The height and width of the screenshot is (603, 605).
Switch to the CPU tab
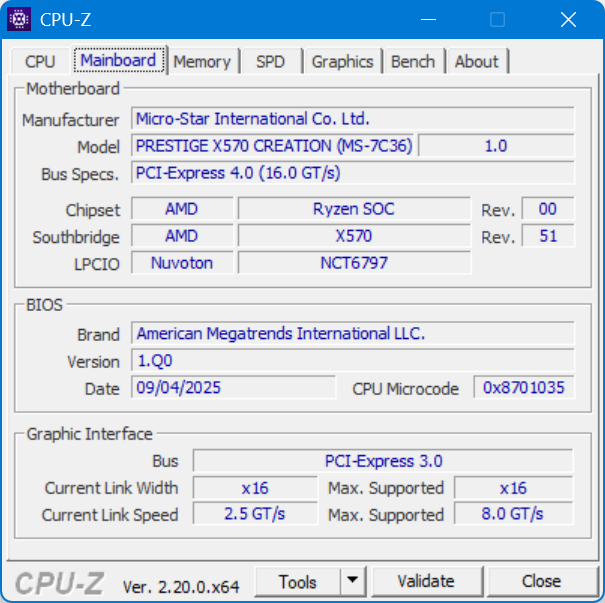click(40, 61)
